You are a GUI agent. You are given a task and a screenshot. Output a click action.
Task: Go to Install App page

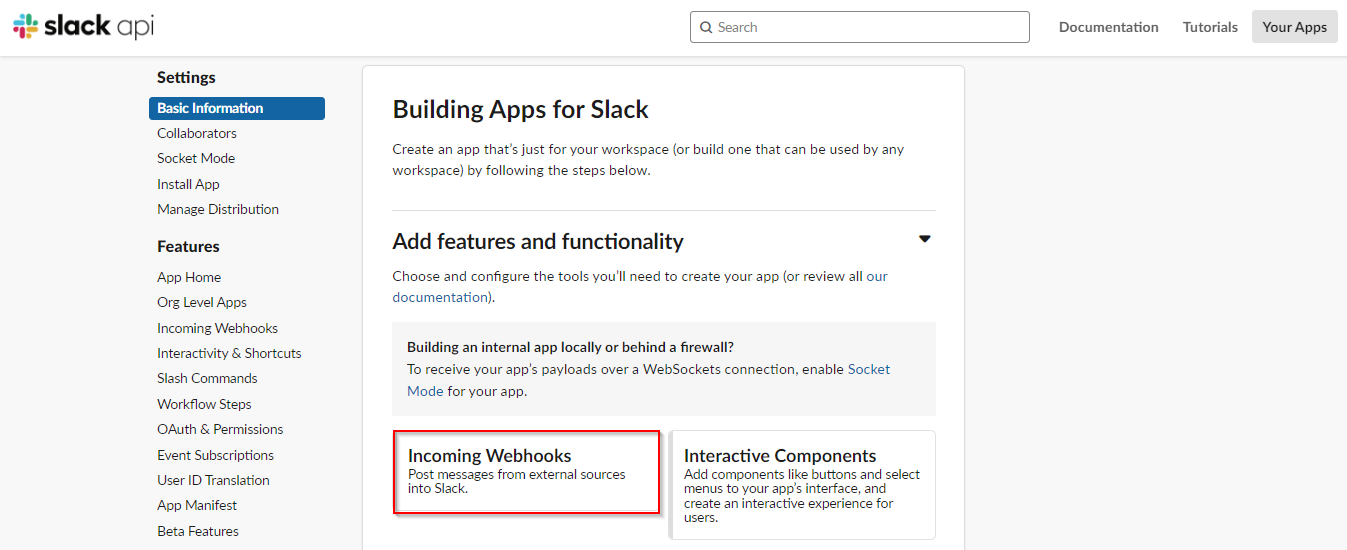(x=188, y=184)
